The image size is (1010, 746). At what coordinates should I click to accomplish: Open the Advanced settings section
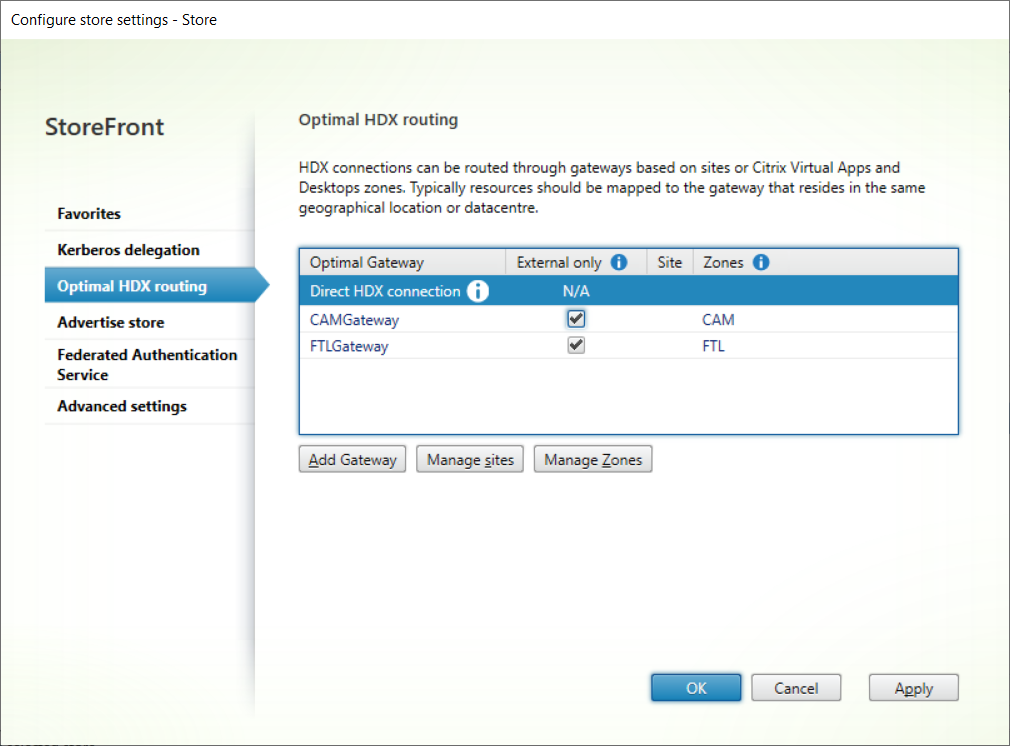point(122,406)
